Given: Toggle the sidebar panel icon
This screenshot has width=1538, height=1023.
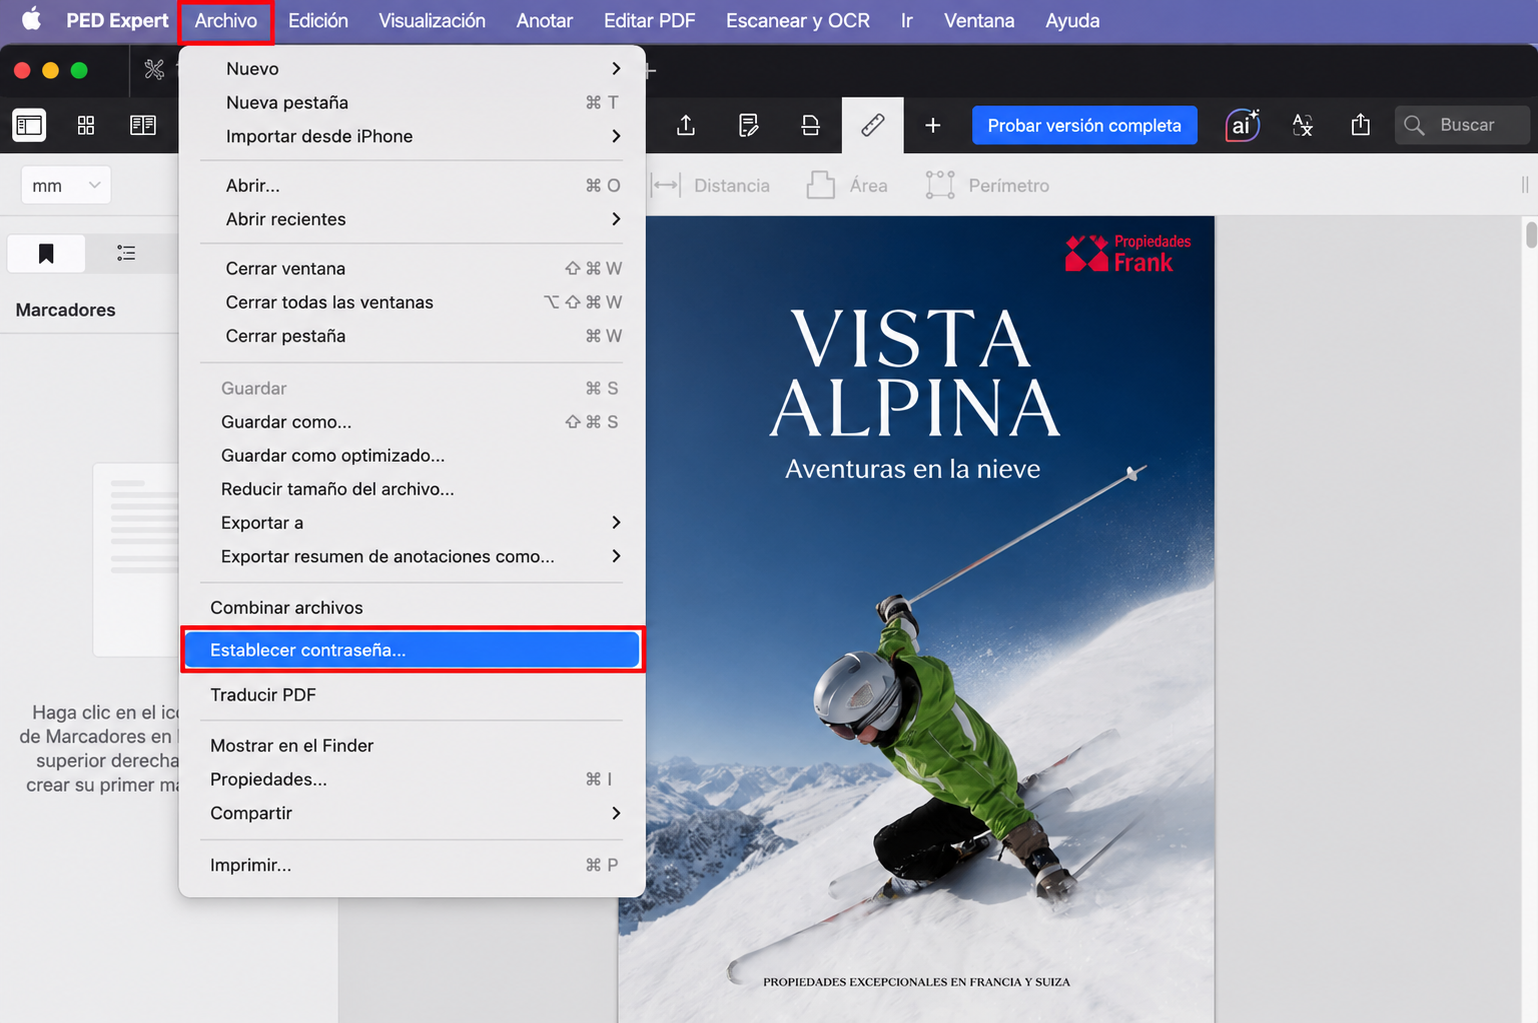Looking at the screenshot, I should pos(29,125).
